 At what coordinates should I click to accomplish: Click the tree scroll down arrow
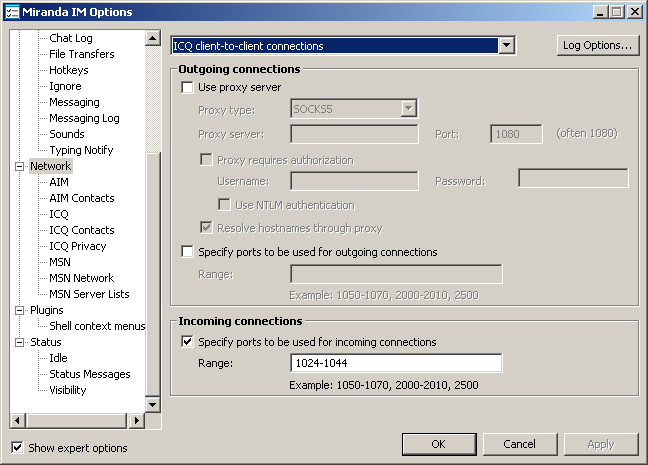[x=152, y=405]
